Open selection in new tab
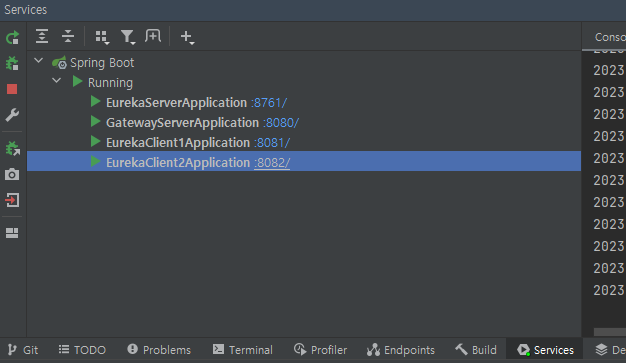 (x=153, y=36)
